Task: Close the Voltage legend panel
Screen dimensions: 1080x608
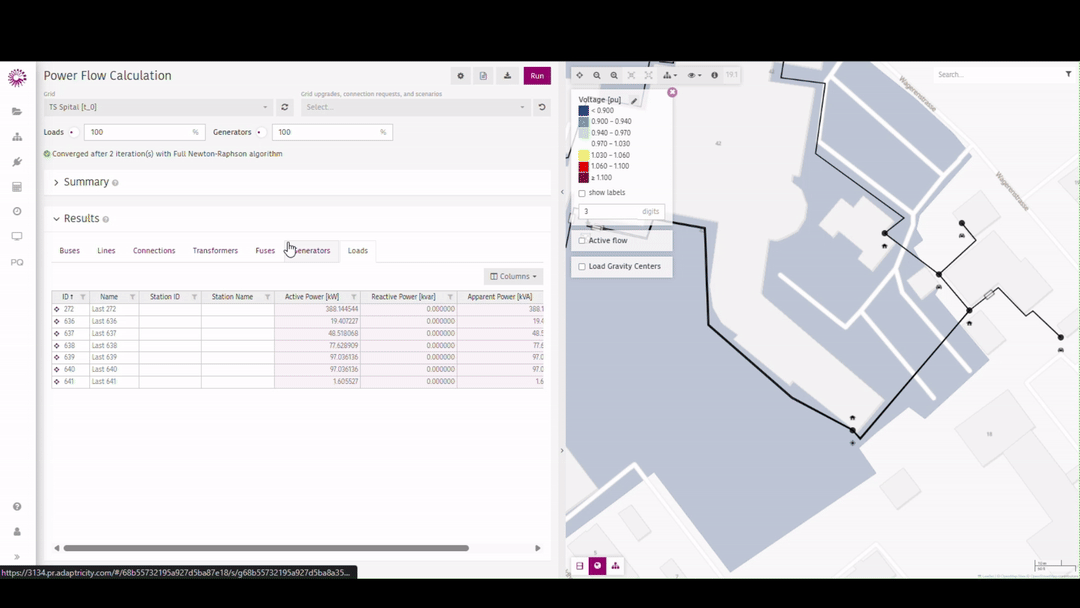Action: click(x=672, y=92)
